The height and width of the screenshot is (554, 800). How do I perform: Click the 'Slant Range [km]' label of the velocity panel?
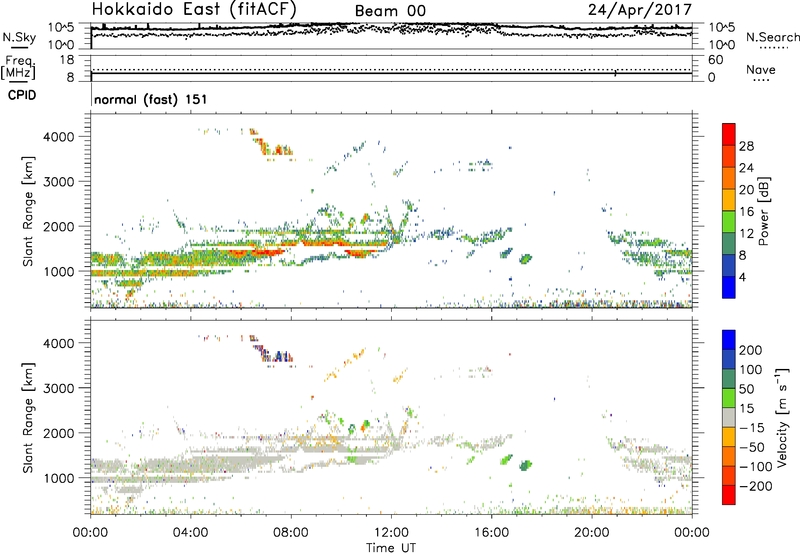coord(28,418)
